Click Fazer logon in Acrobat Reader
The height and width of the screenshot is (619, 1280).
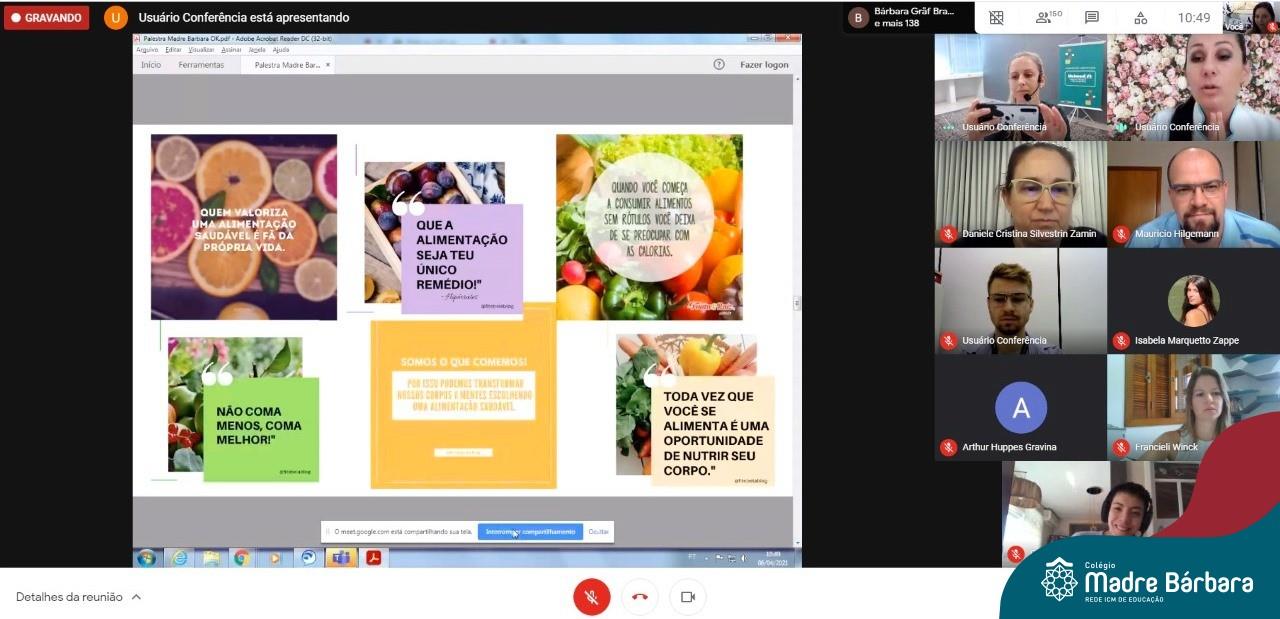(x=764, y=65)
